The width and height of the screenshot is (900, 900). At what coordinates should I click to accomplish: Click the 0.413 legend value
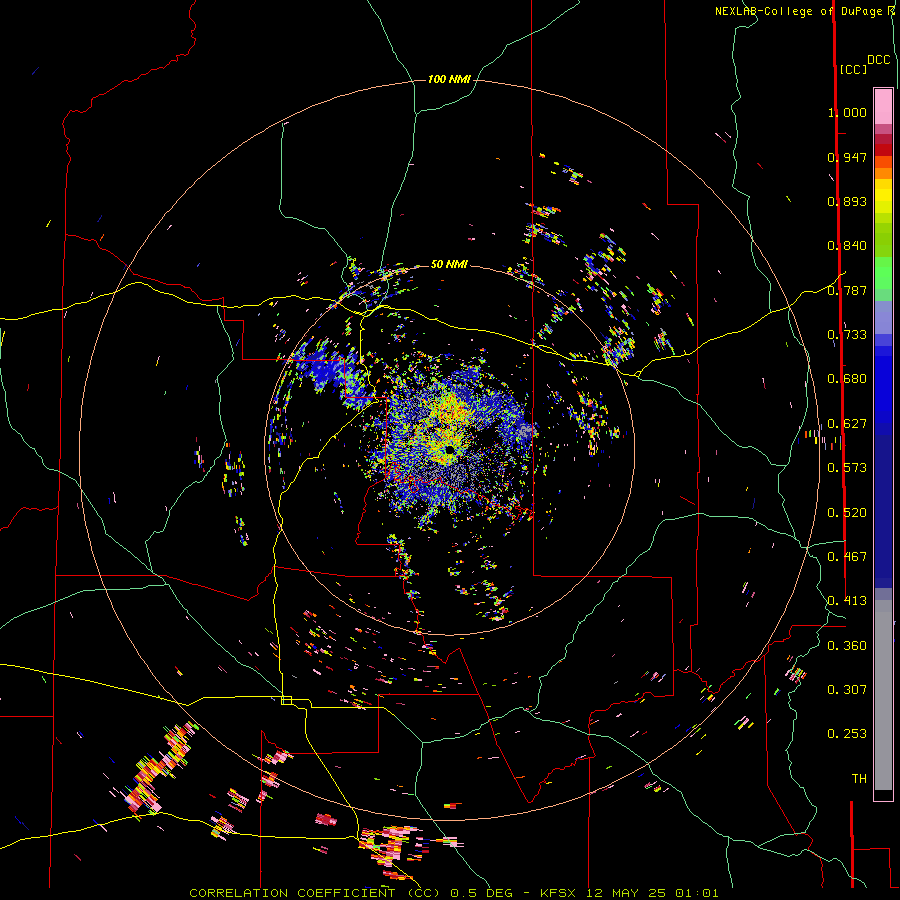click(x=847, y=601)
